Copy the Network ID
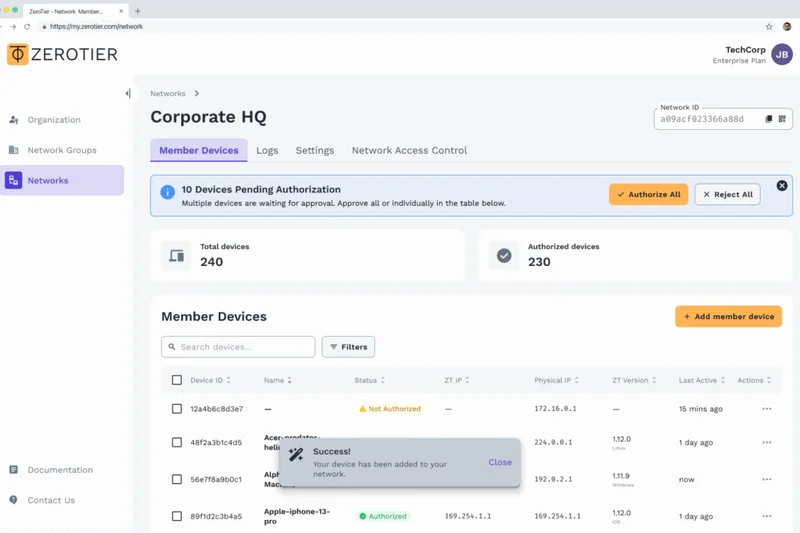800x533 pixels. click(x=769, y=119)
